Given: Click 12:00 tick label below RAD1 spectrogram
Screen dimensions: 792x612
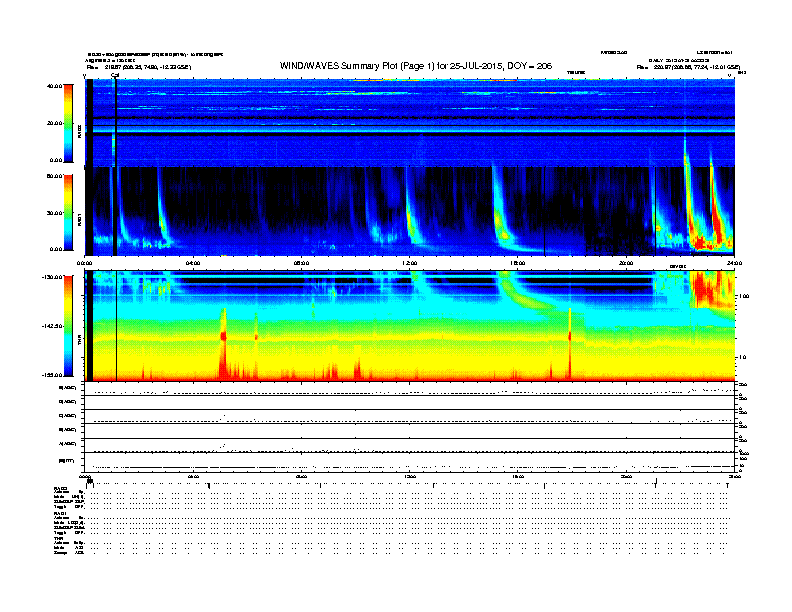Looking at the screenshot, I should pyautogui.click(x=409, y=263).
